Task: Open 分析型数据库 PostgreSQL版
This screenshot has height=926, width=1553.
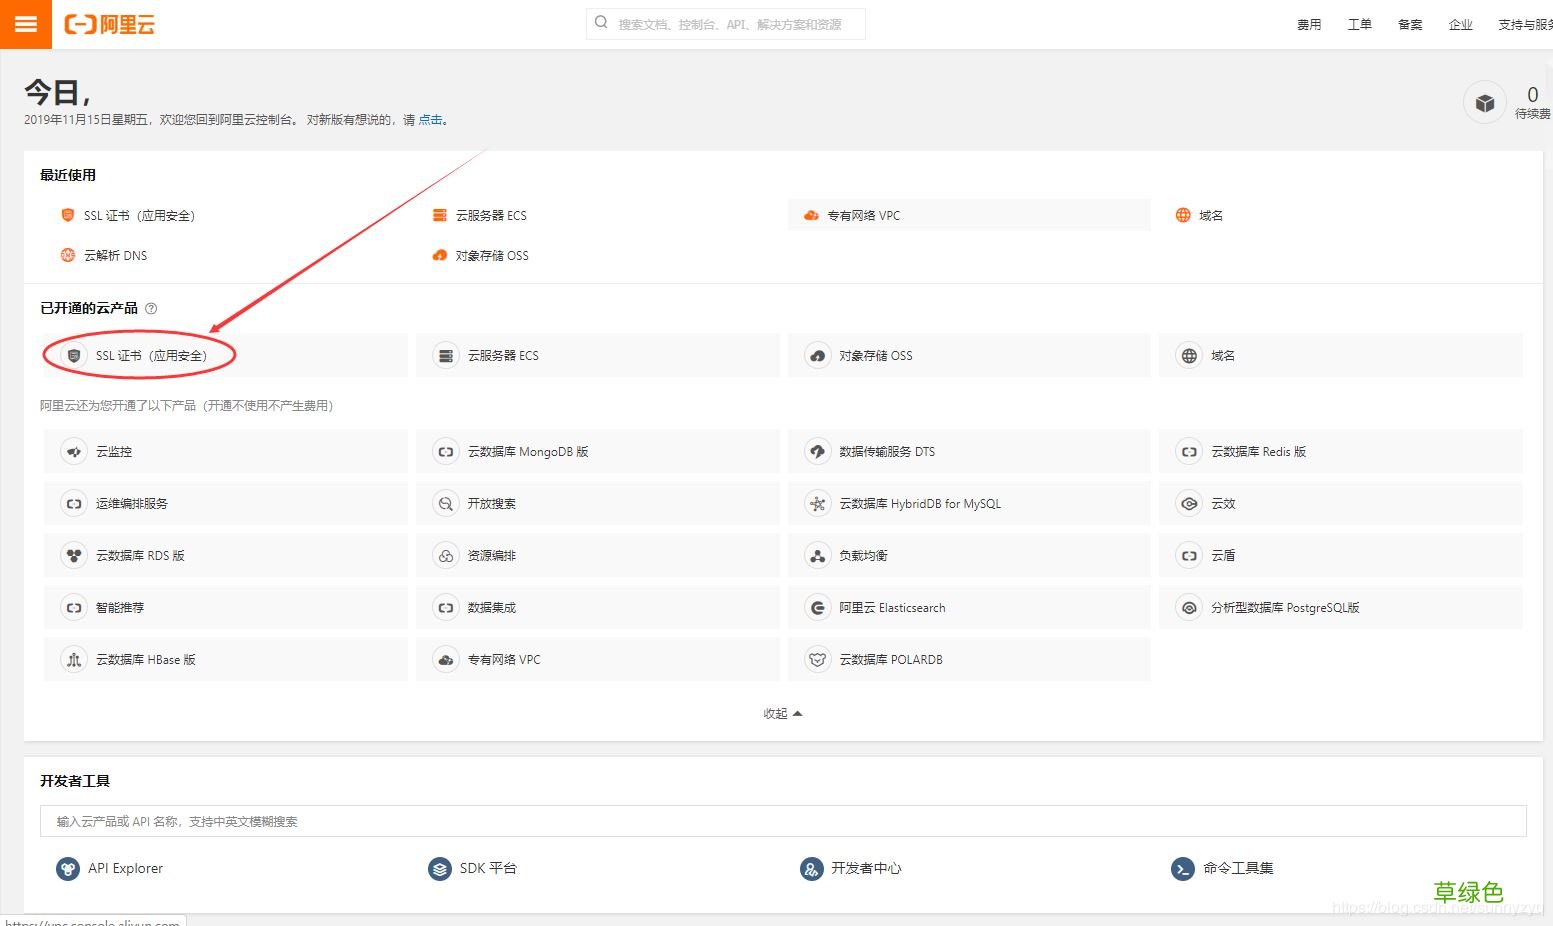Action: (x=1341, y=607)
